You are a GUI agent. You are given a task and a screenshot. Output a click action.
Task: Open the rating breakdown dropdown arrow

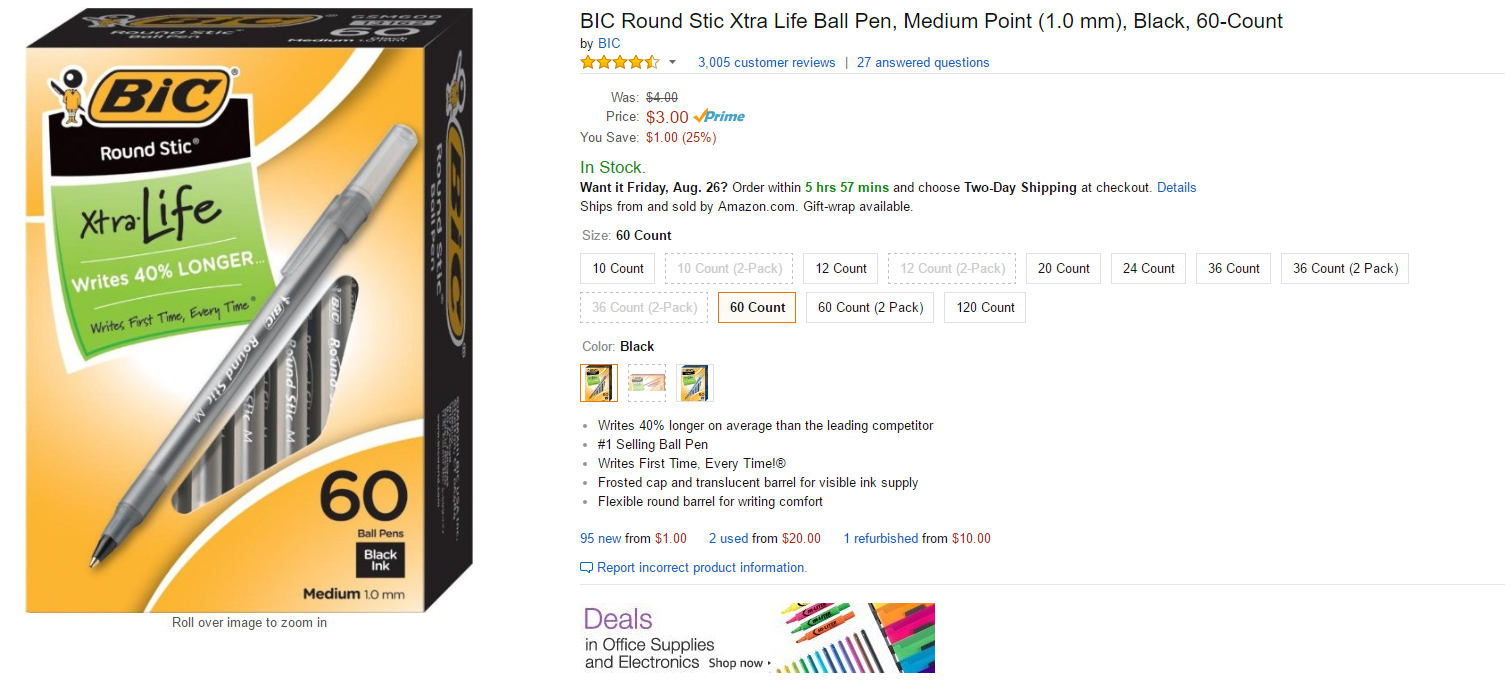click(672, 62)
